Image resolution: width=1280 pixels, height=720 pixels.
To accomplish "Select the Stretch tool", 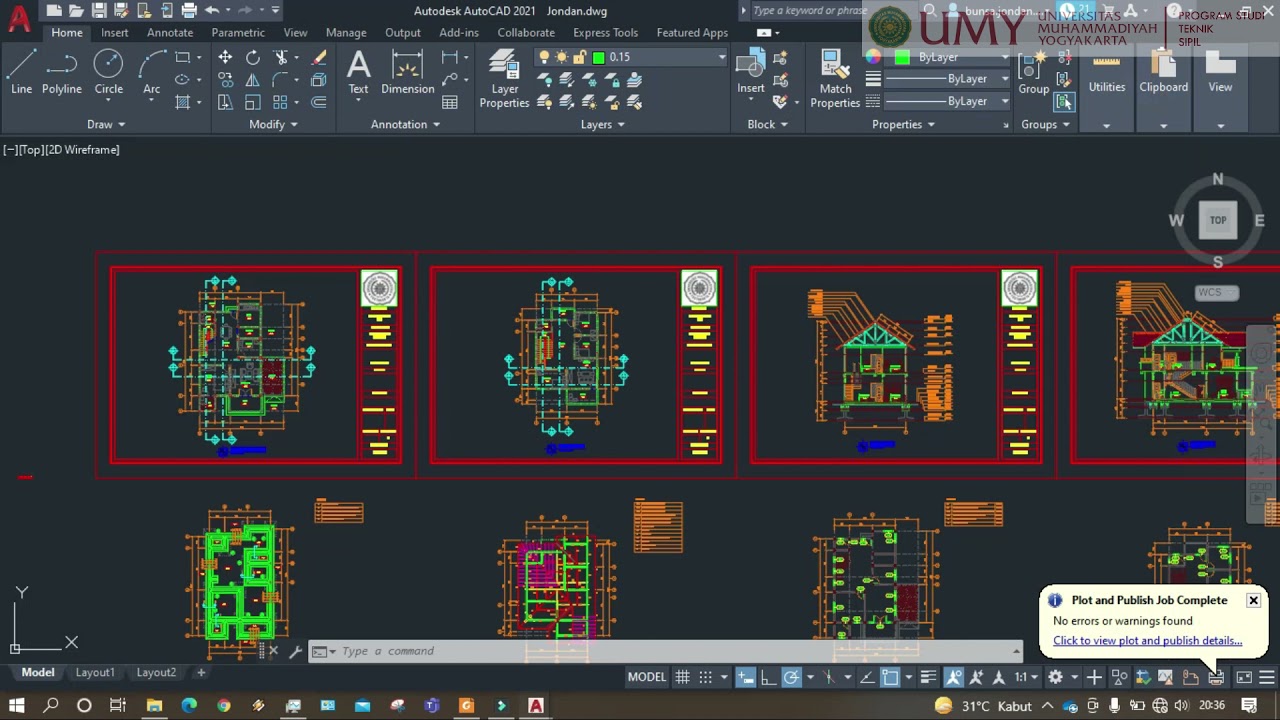I will pyautogui.click(x=225, y=102).
